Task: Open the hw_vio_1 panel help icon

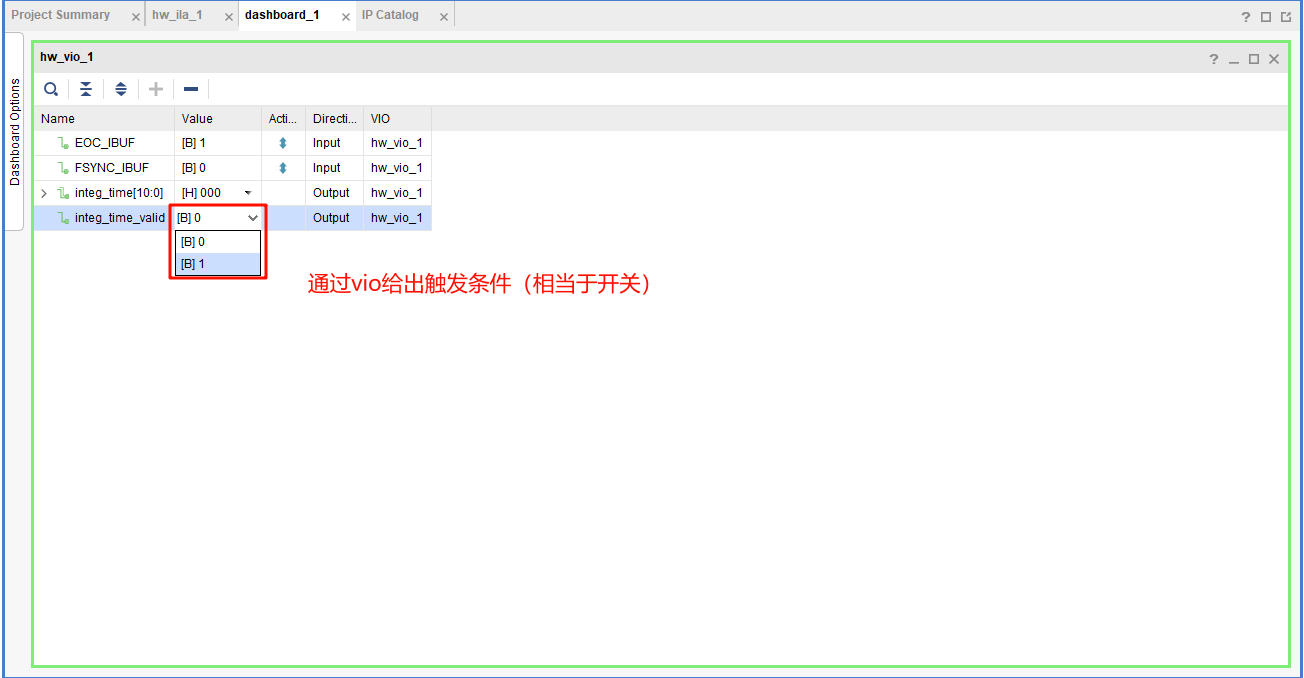Action: click(1213, 59)
